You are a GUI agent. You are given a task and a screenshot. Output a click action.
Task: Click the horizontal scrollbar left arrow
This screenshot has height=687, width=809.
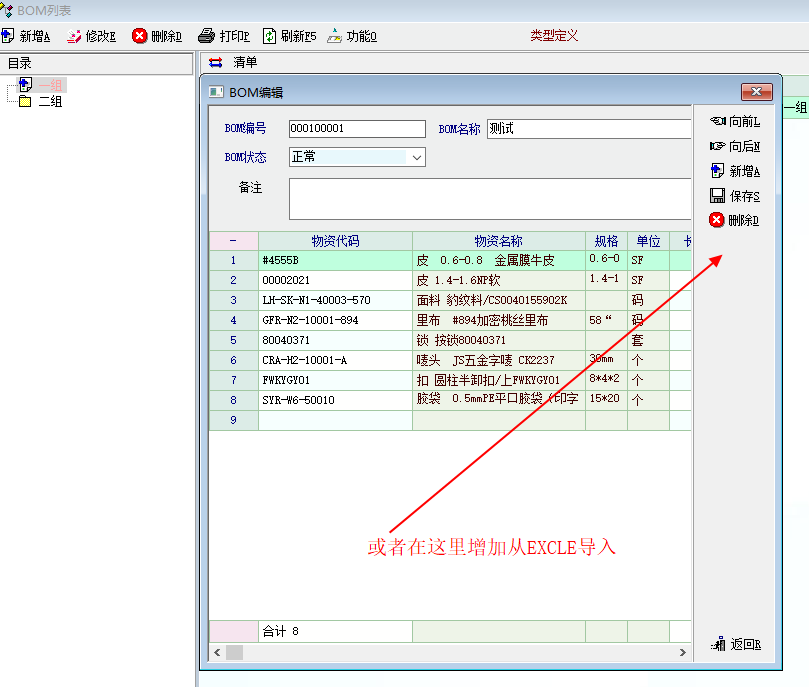click(x=217, y=652)
